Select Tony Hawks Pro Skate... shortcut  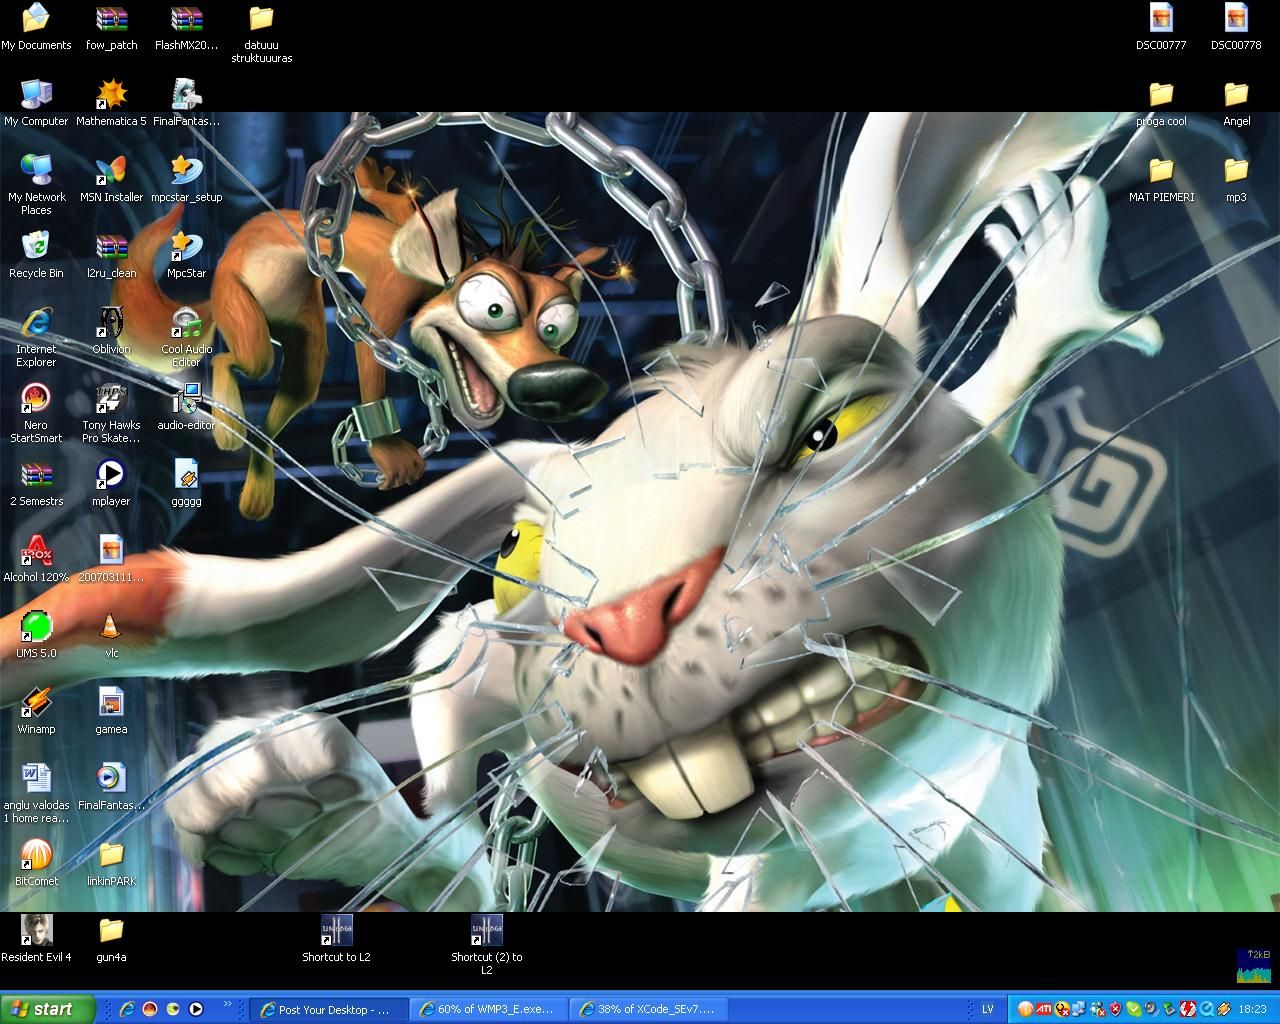[x=111, y=413]
